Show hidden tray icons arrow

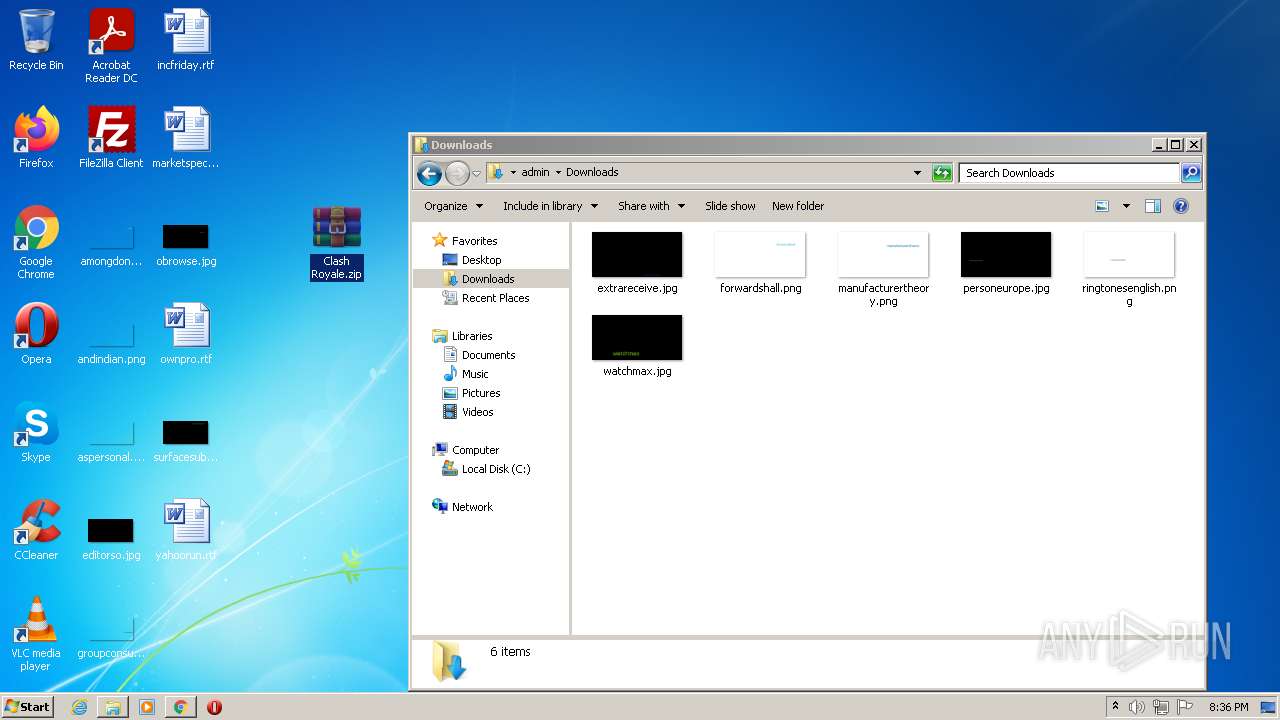[x=1115, y=707]
